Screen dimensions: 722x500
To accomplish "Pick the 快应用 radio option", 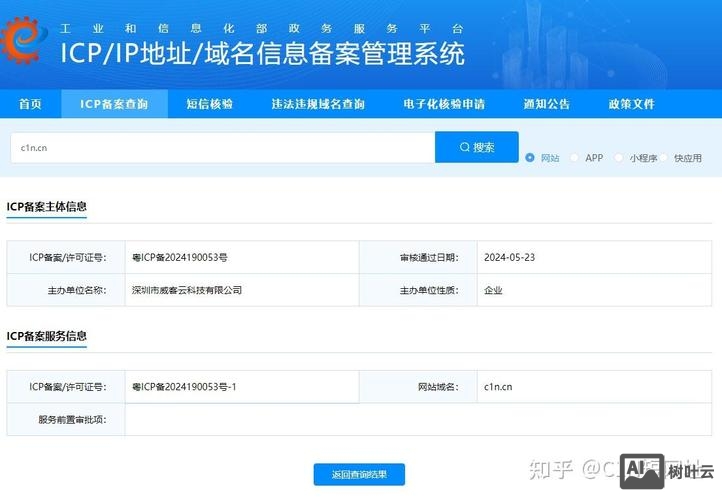I will [664, 158].
